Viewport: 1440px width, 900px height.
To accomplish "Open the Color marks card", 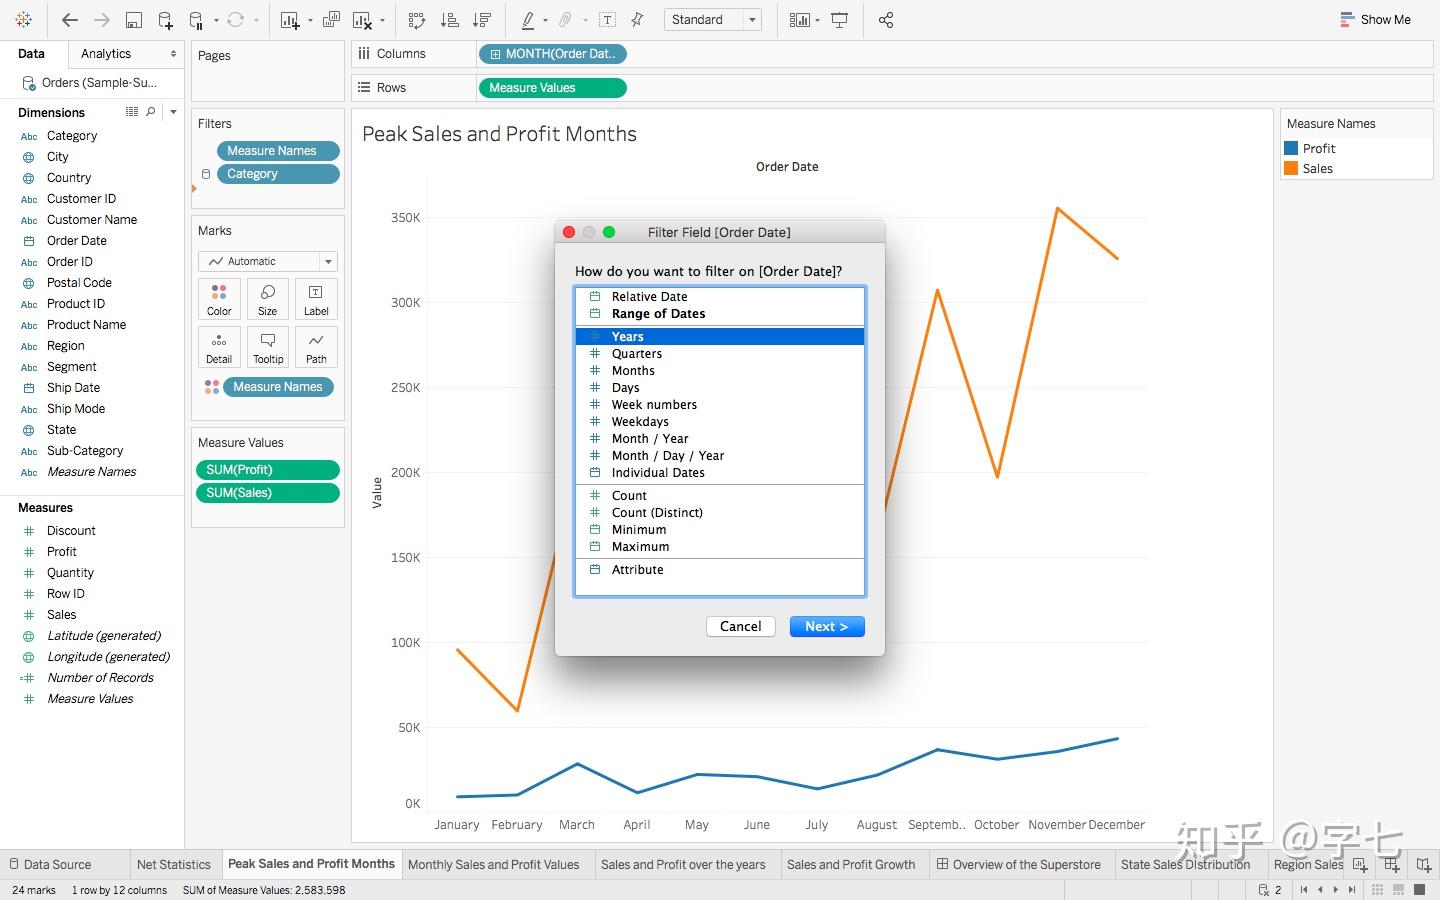I will click(x=219, y=299).
